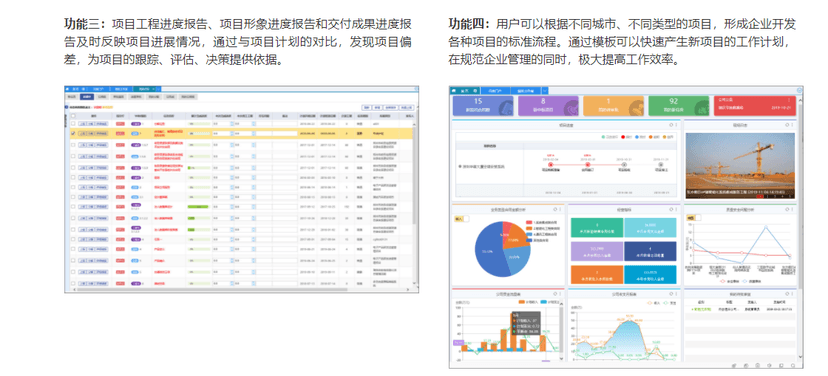Open the kebab menu of the to-do table panel

pyautogui.click(x=792, y=294)
